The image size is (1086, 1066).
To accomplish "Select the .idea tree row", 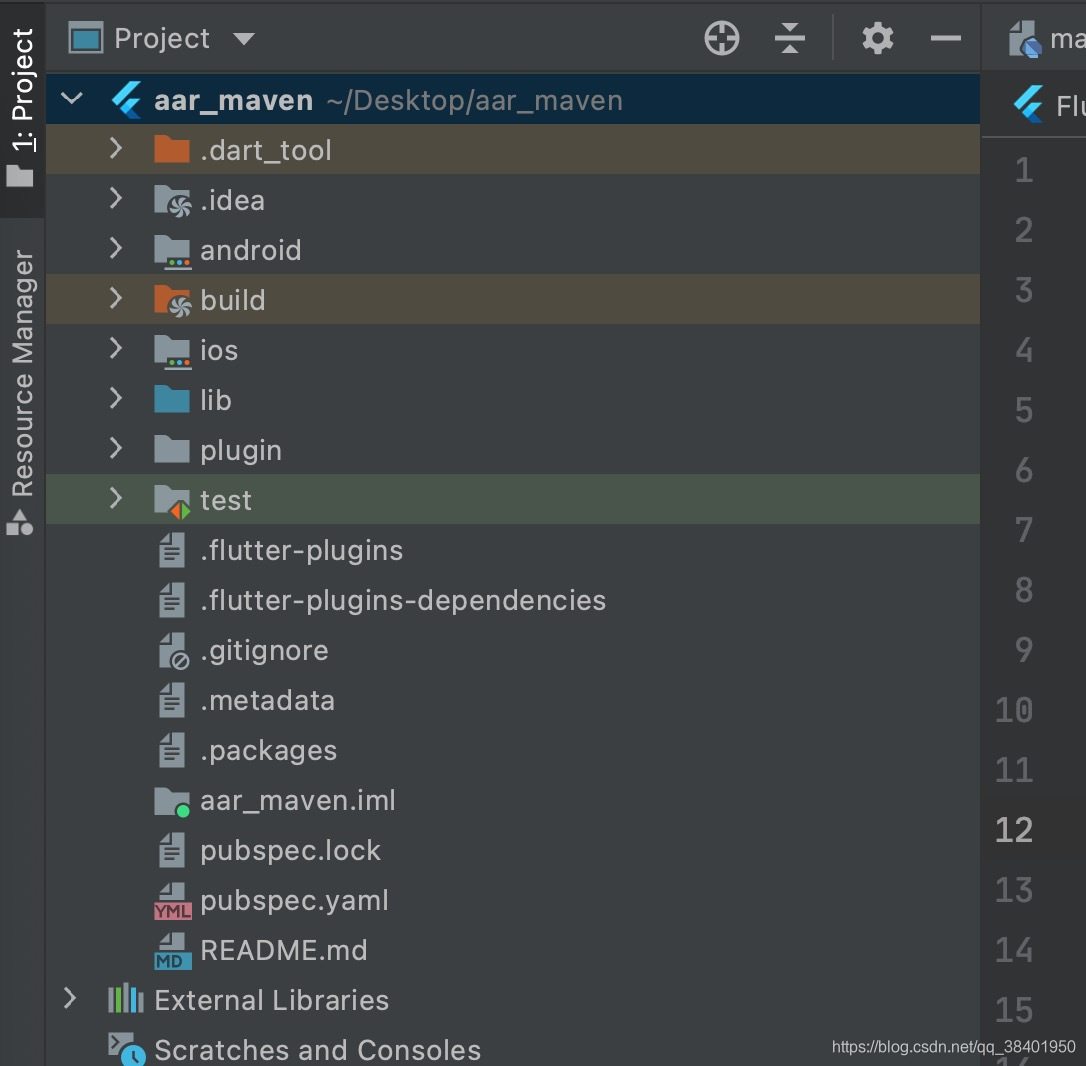I will 513,199.
